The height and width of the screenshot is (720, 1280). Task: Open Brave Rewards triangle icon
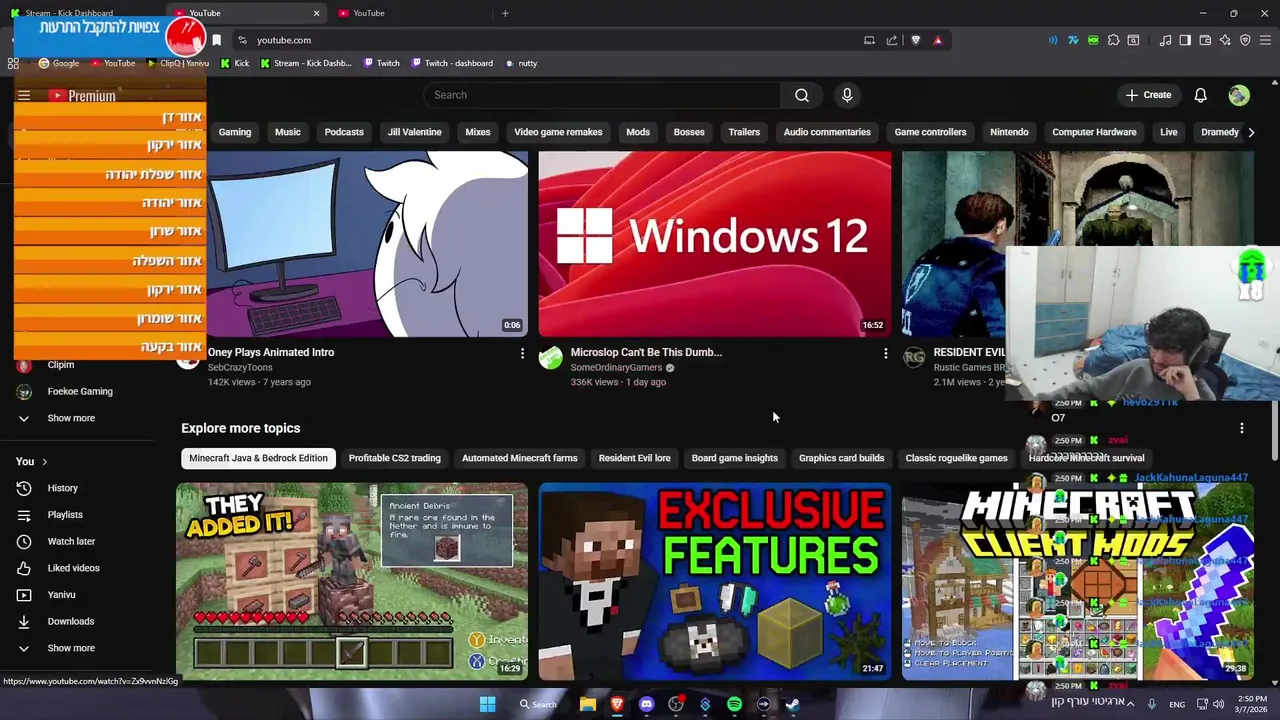(937, 40)
